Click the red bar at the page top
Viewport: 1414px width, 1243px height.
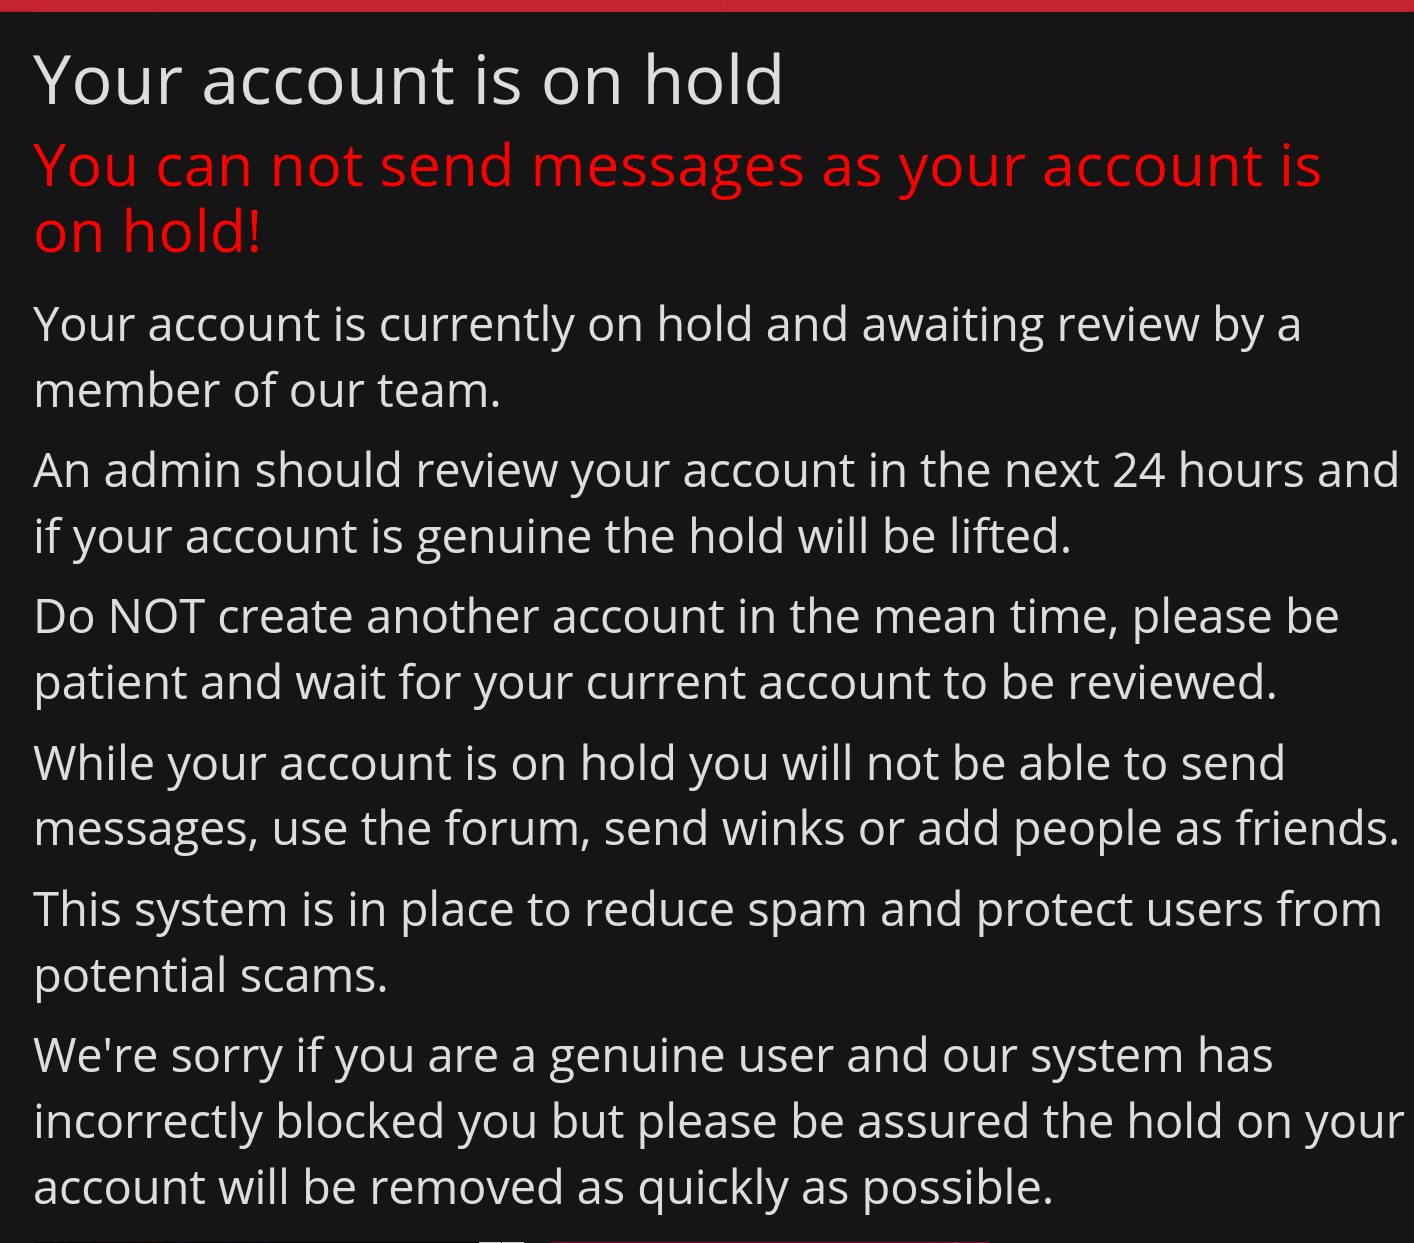click(707, 5)
